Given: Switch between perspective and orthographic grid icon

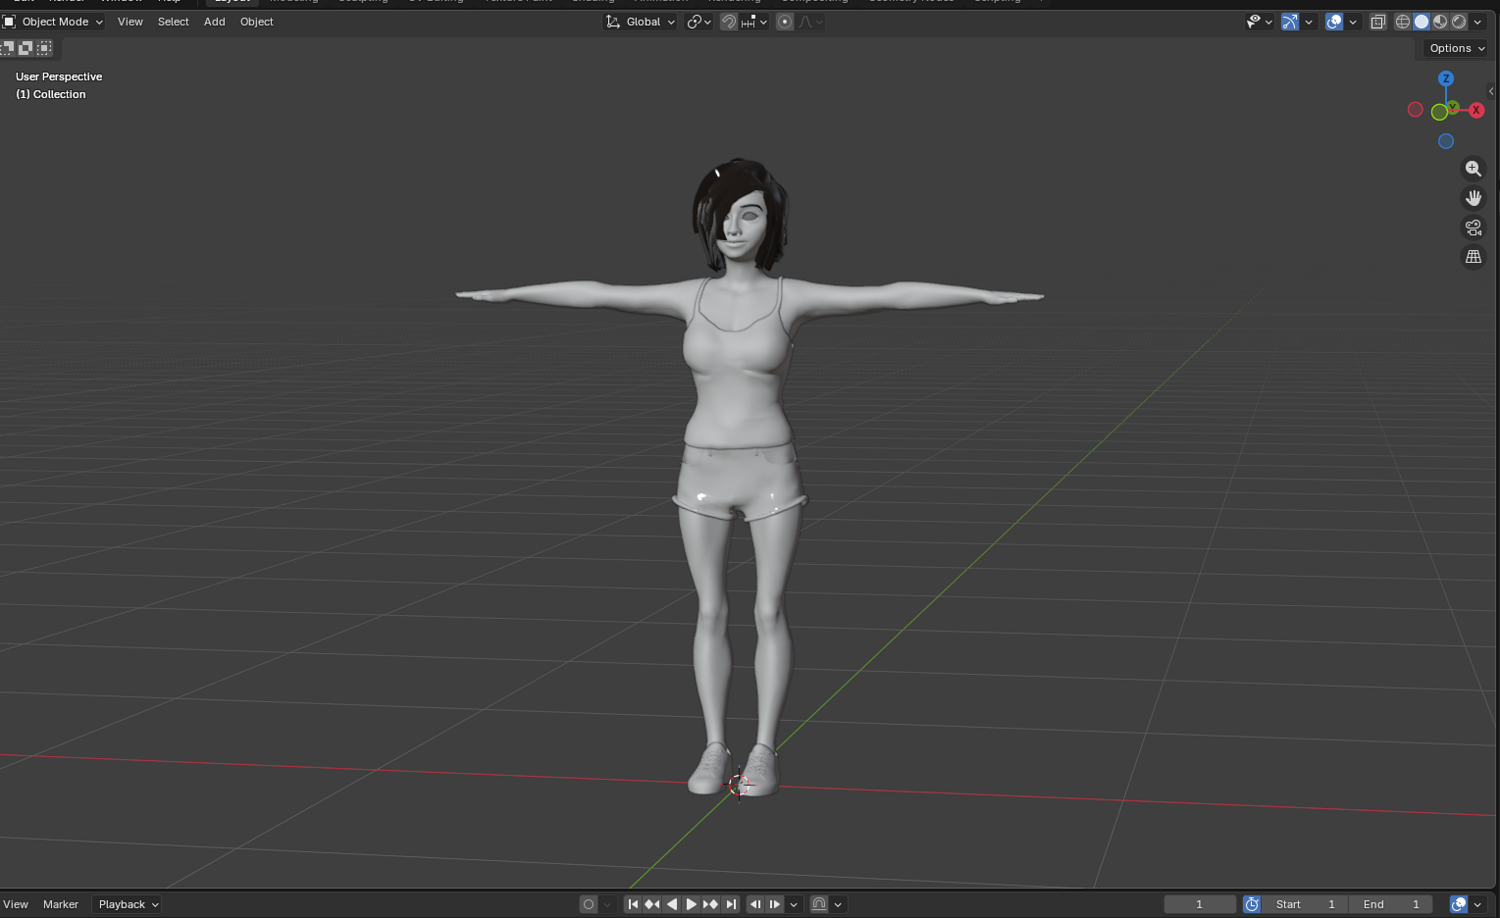Looking at the screenshot, I should tap(1473, 257).
